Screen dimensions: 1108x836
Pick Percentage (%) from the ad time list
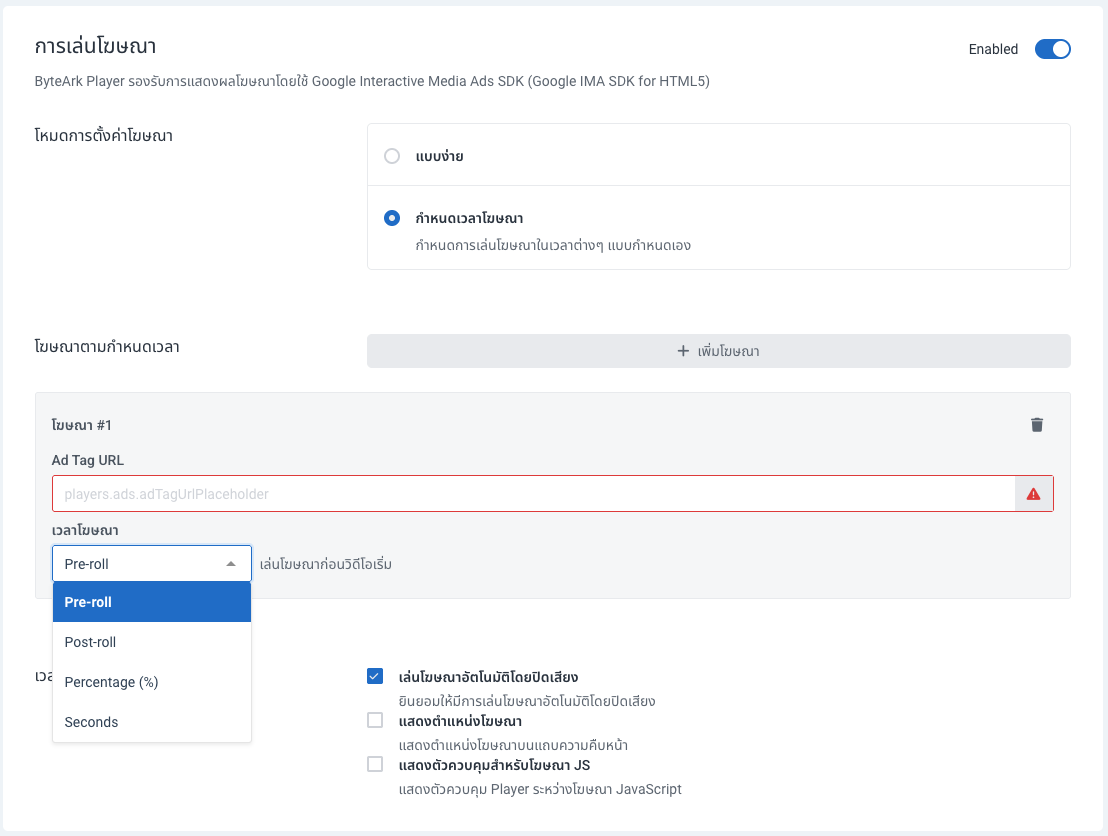152,682
